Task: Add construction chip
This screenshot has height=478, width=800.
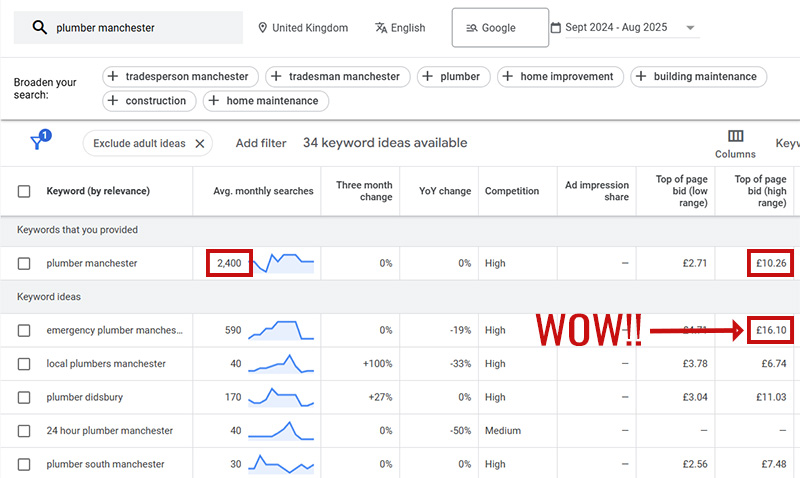Action: click(149, 101)
